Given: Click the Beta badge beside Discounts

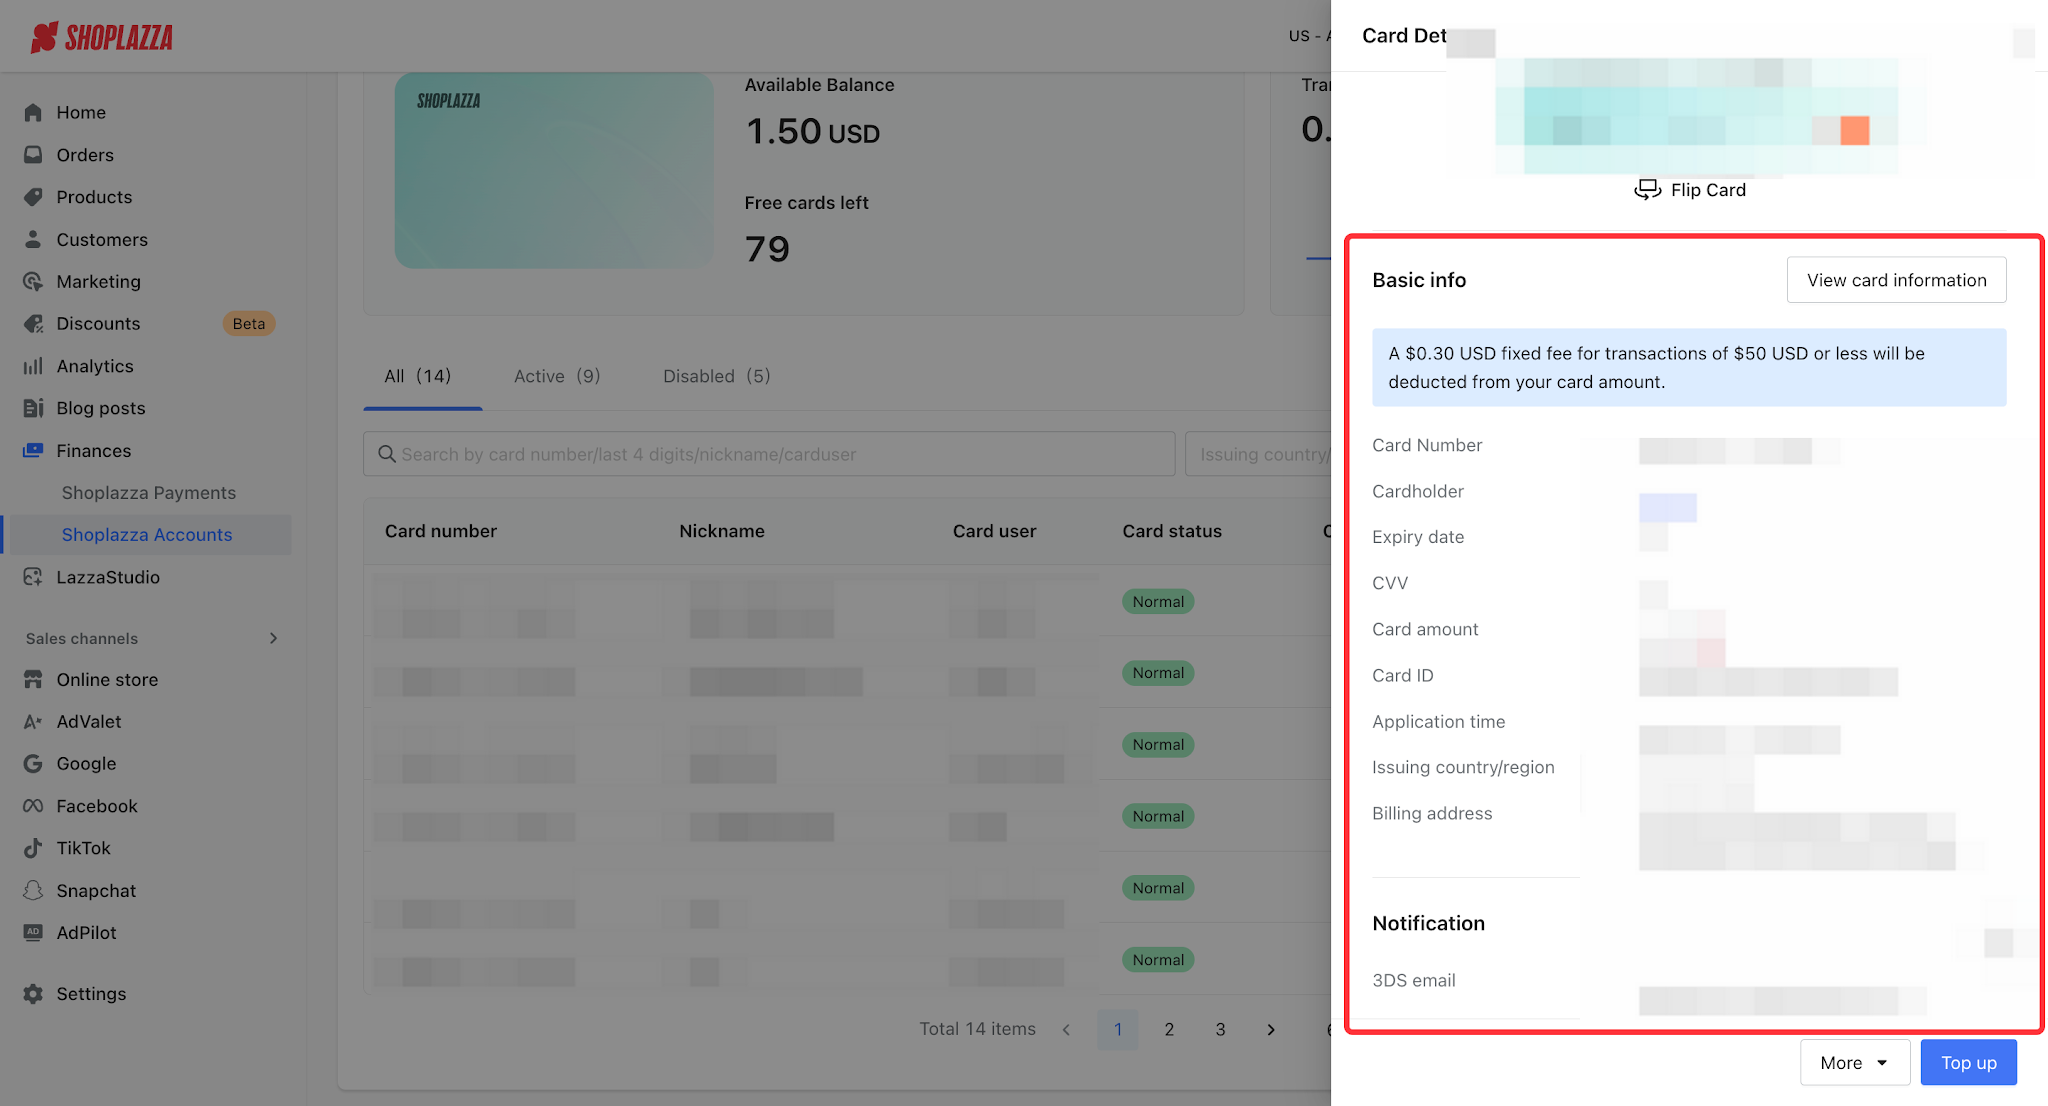Looking at the screenshot, I should [249, 323].
